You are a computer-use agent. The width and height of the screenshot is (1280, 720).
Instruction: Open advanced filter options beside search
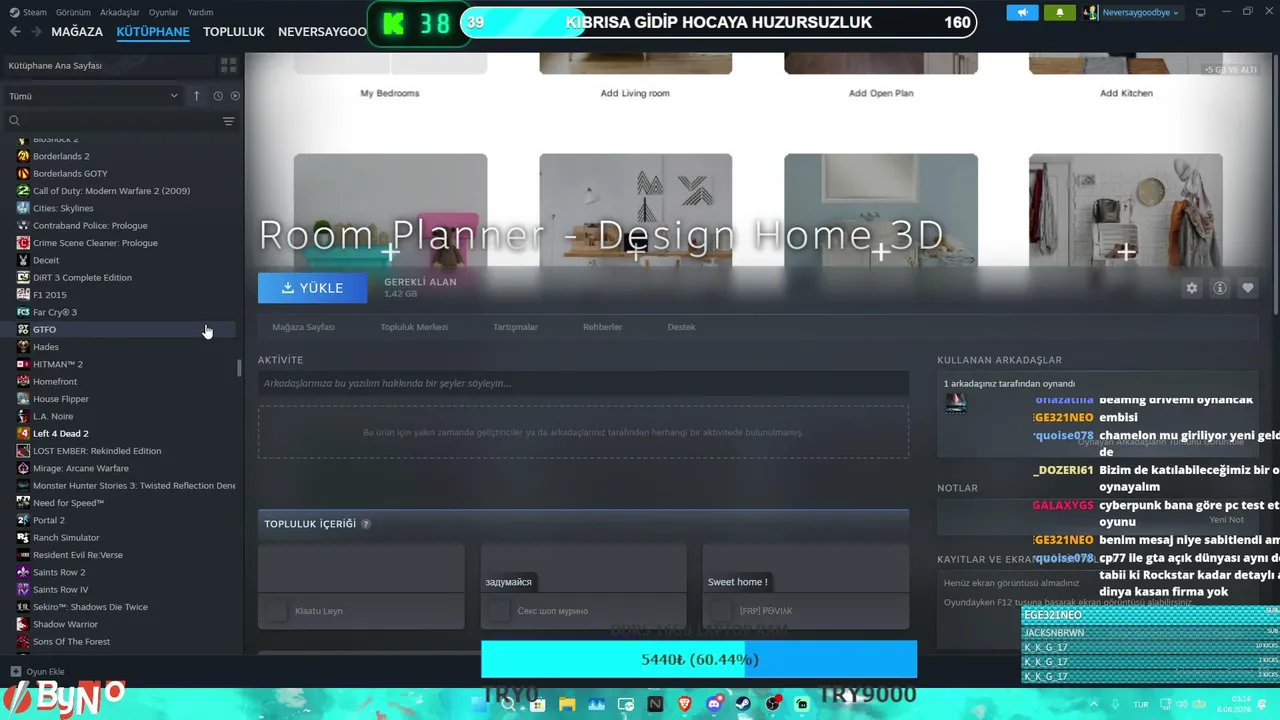click(228, 121)
